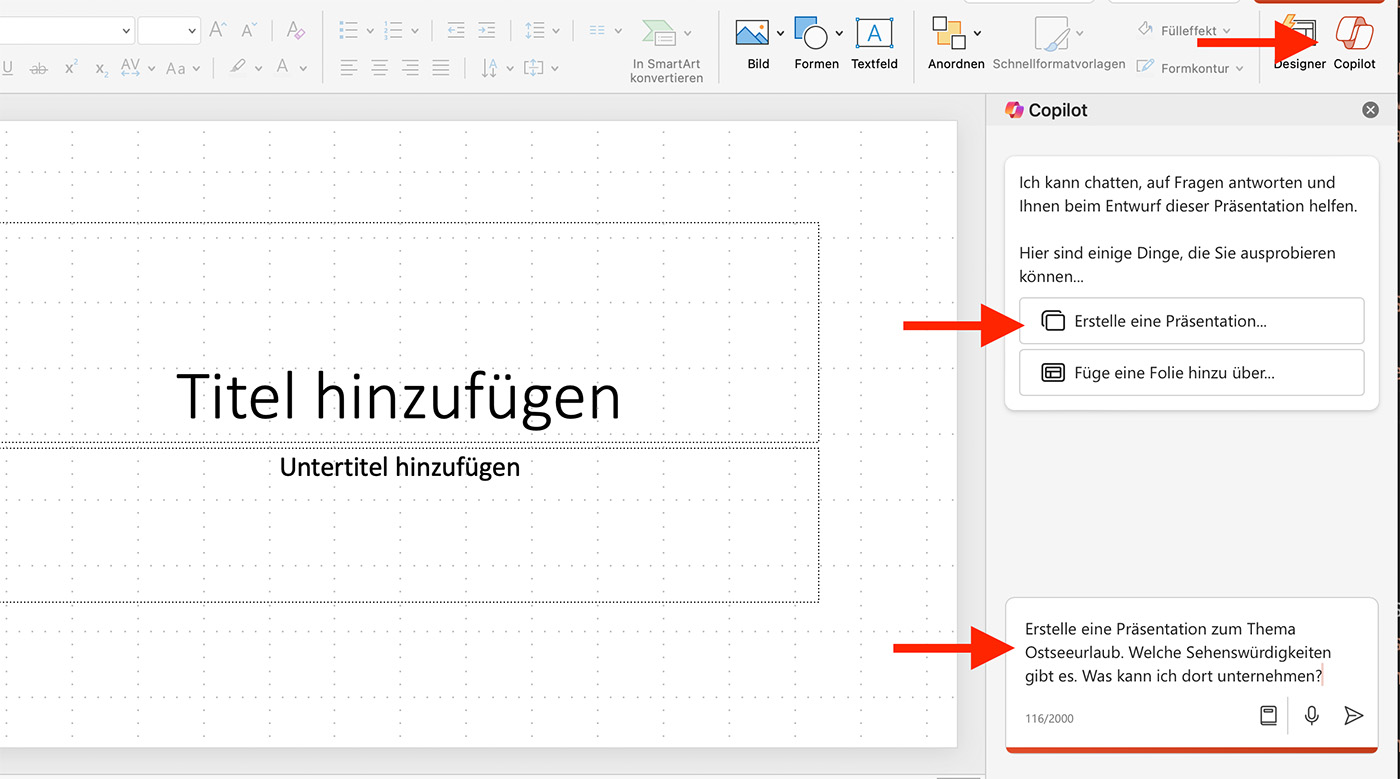Clear all text formatting
Viewport: 1400px width, 779px height.
295,30
